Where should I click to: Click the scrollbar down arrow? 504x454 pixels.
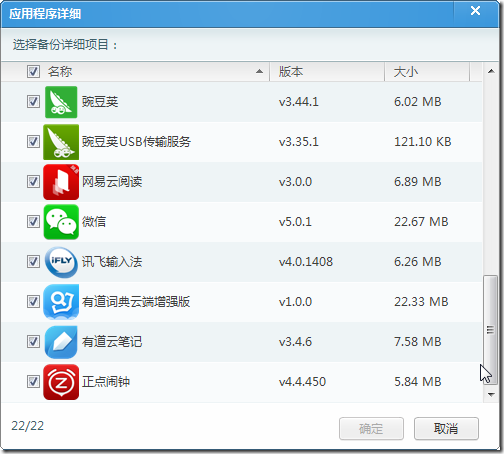pyautogui.click(x=491, y=395)
